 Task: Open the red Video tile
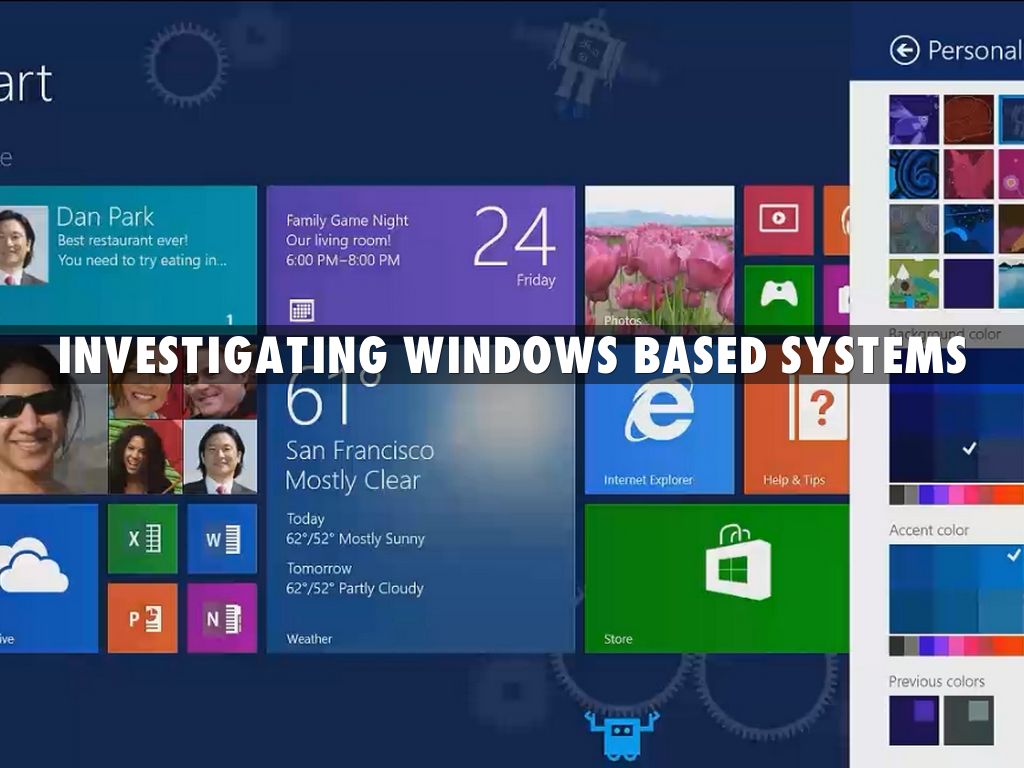(778, 220)
